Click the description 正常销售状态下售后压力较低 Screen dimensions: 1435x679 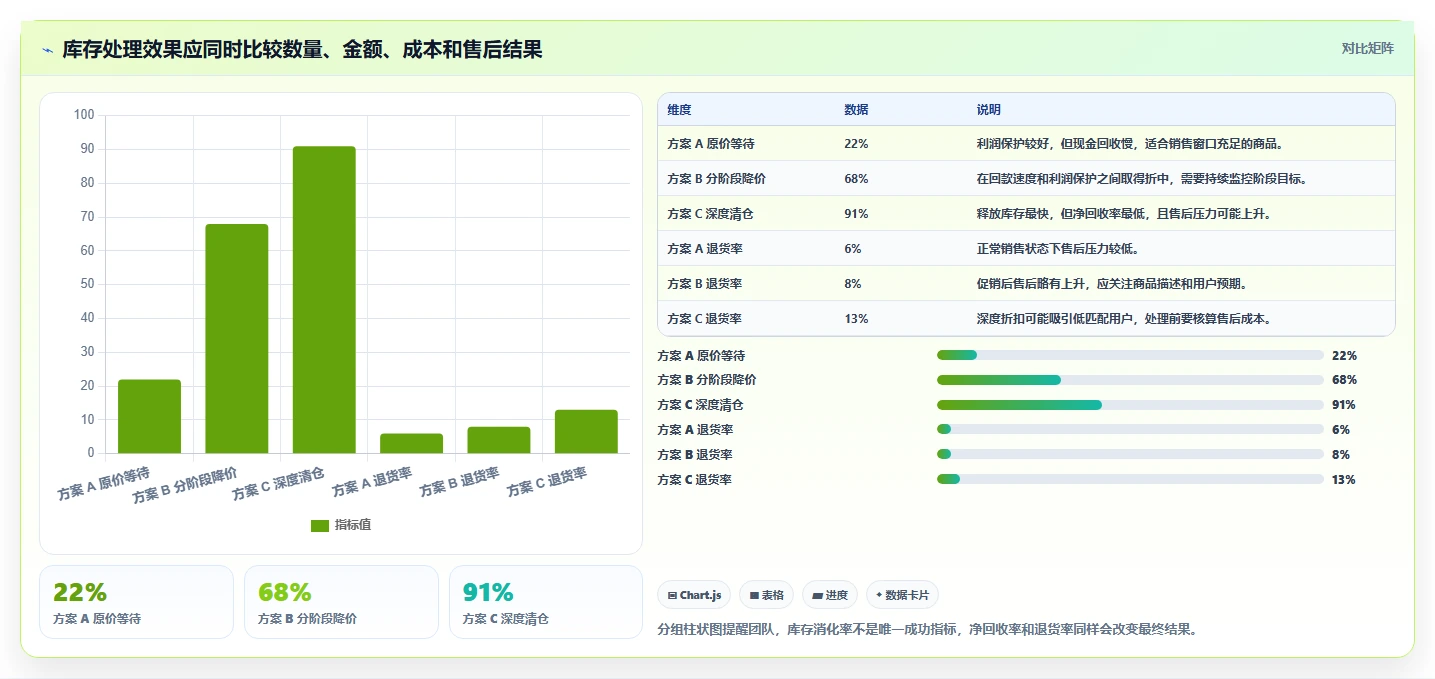pos(1057,249)
